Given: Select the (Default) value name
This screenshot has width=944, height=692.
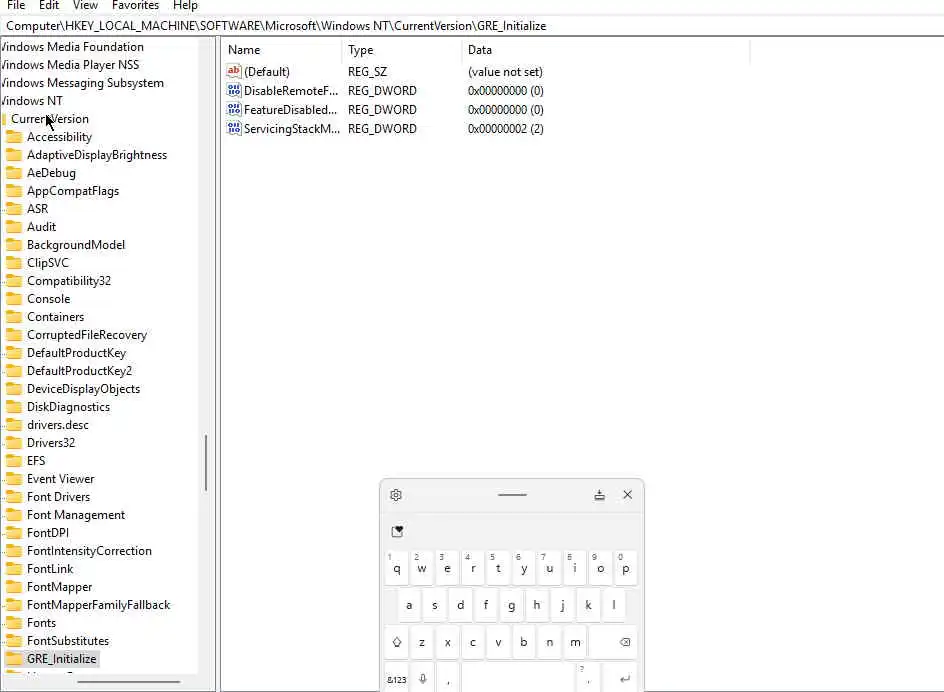Looking at the screenshot, I should [x=267, y=72].
